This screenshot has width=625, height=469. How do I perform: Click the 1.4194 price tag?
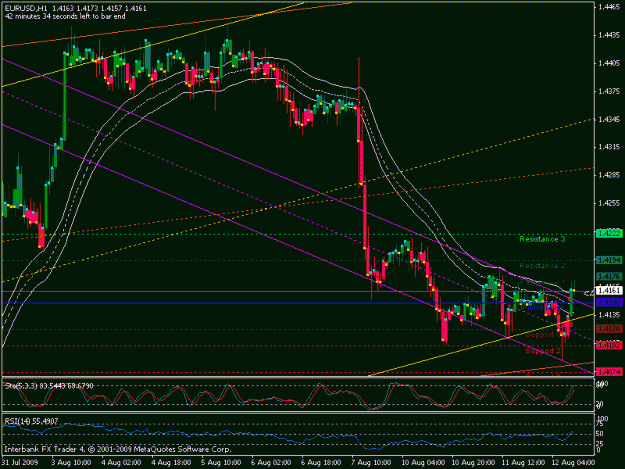point(609,260)
